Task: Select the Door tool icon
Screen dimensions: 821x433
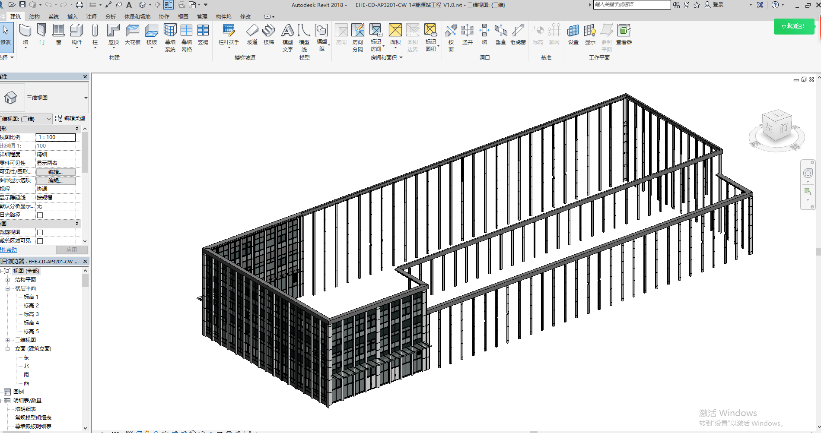Action: [41, 34]
